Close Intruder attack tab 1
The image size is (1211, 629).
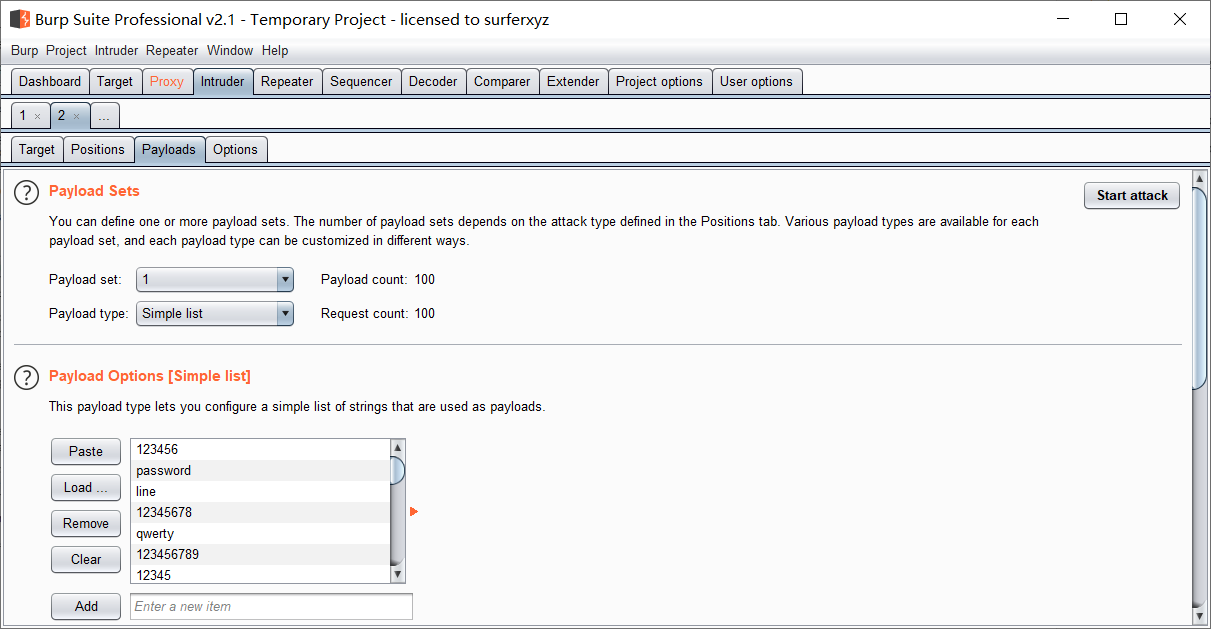[38, 116]
